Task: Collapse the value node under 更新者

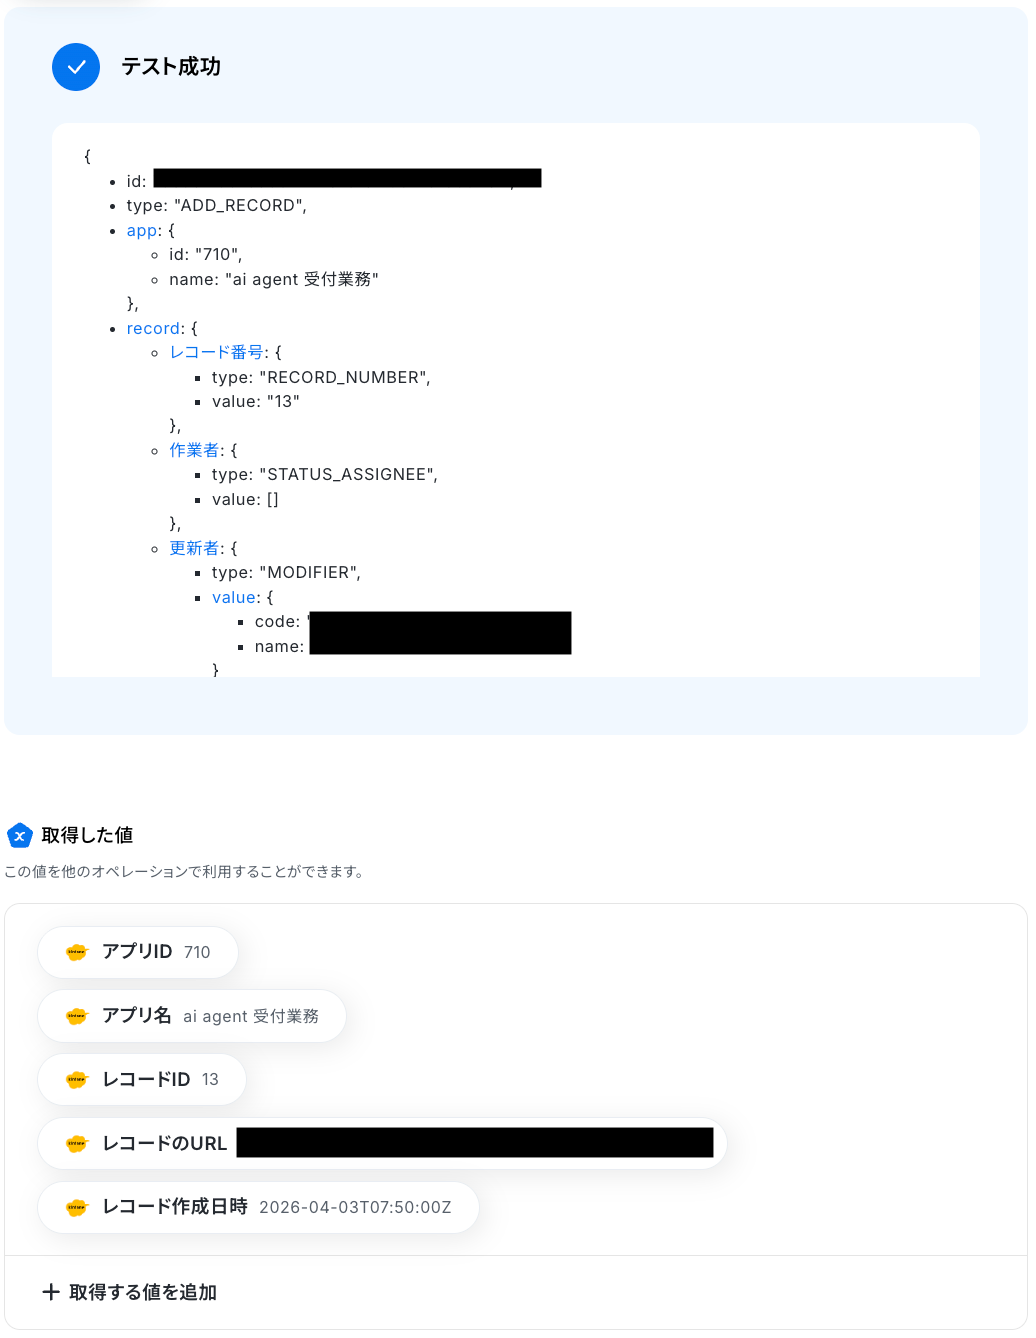Action: [235, 597]
